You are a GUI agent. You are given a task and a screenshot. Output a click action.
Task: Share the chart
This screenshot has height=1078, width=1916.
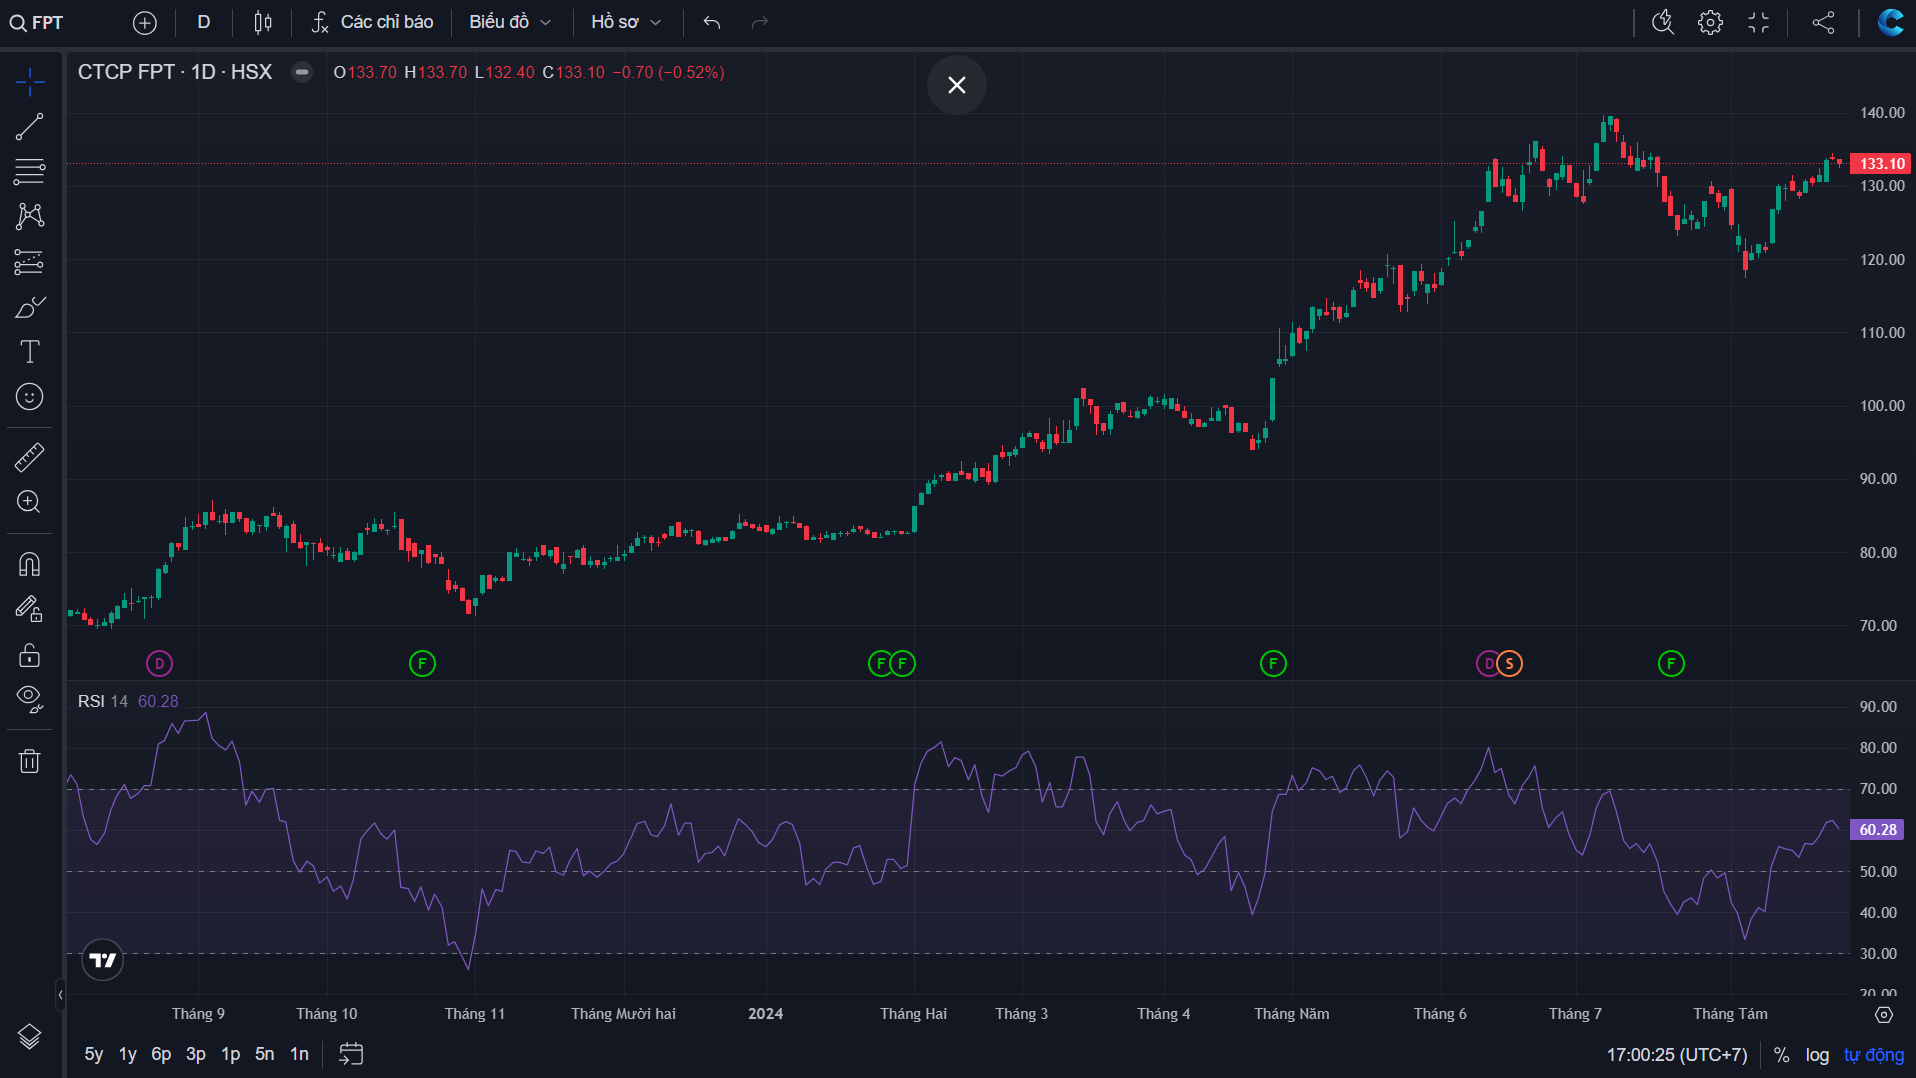pyautogui.click(x=1824, y=22)
